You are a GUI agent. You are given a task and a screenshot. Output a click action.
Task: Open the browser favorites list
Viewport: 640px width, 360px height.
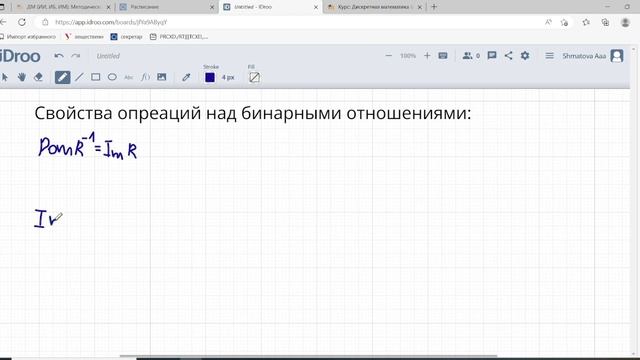[586, 22]
